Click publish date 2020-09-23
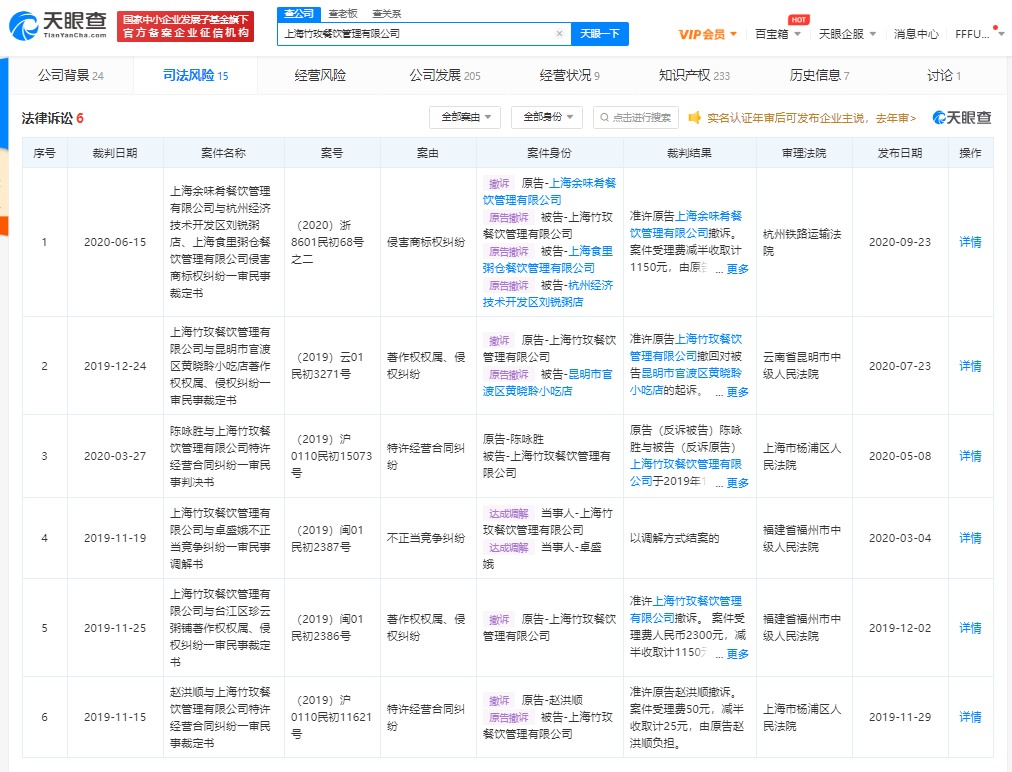The width and height of the screenshot is (1012, 772). pos(900,242)
